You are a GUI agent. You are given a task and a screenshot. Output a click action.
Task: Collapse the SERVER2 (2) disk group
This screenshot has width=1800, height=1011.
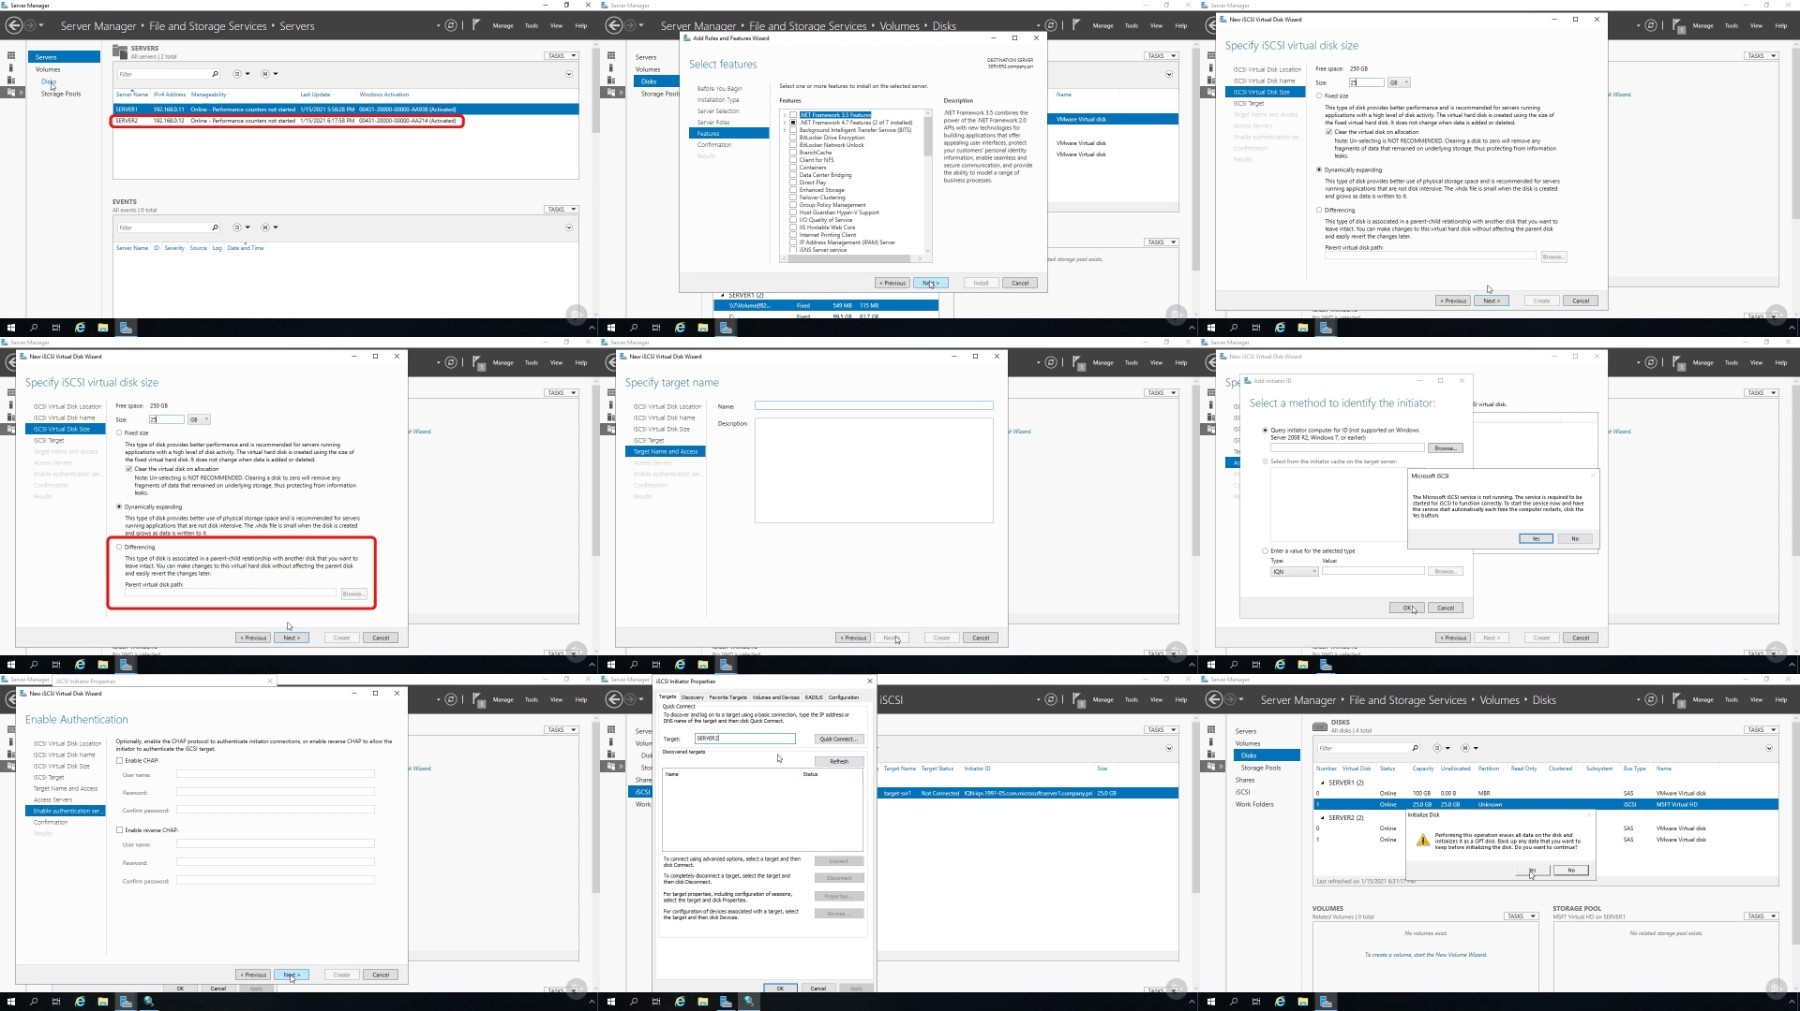[1322, 818]
